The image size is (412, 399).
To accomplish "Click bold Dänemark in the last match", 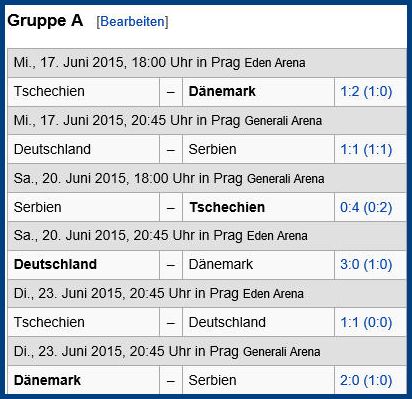I will tap(47, 380).
